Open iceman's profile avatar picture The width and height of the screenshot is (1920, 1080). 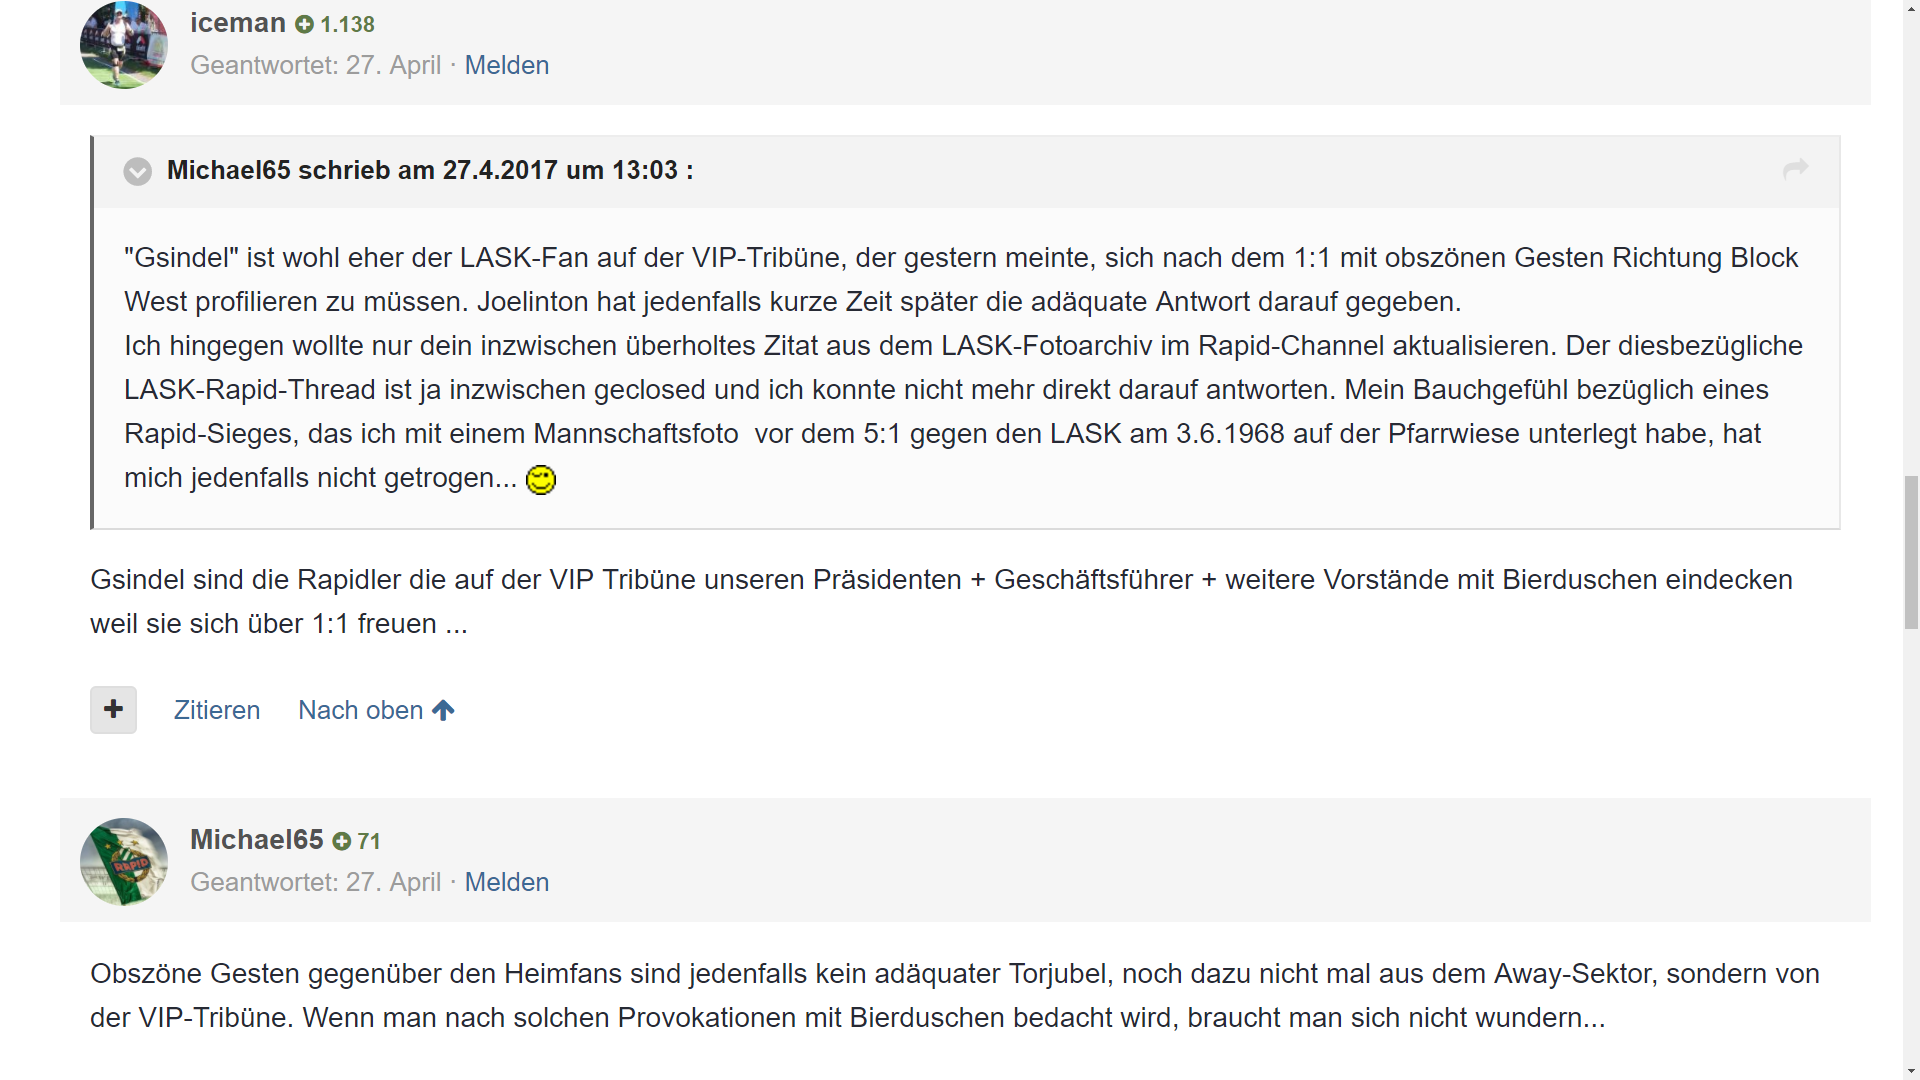click(124, 45)
